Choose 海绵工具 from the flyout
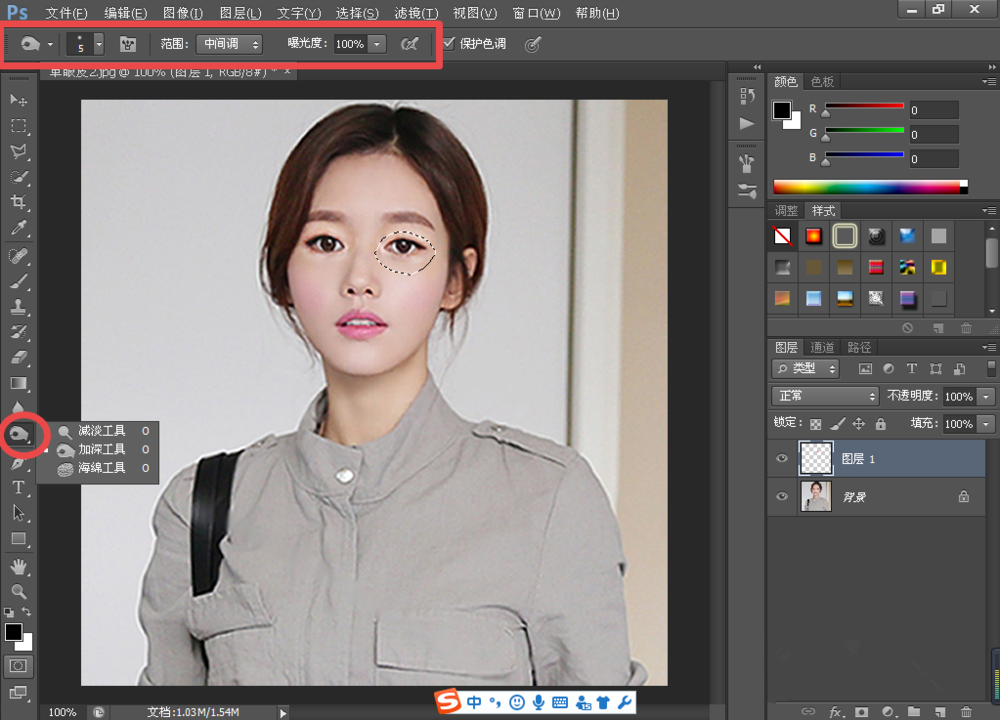1000x720 pixels. click(100, 467)
